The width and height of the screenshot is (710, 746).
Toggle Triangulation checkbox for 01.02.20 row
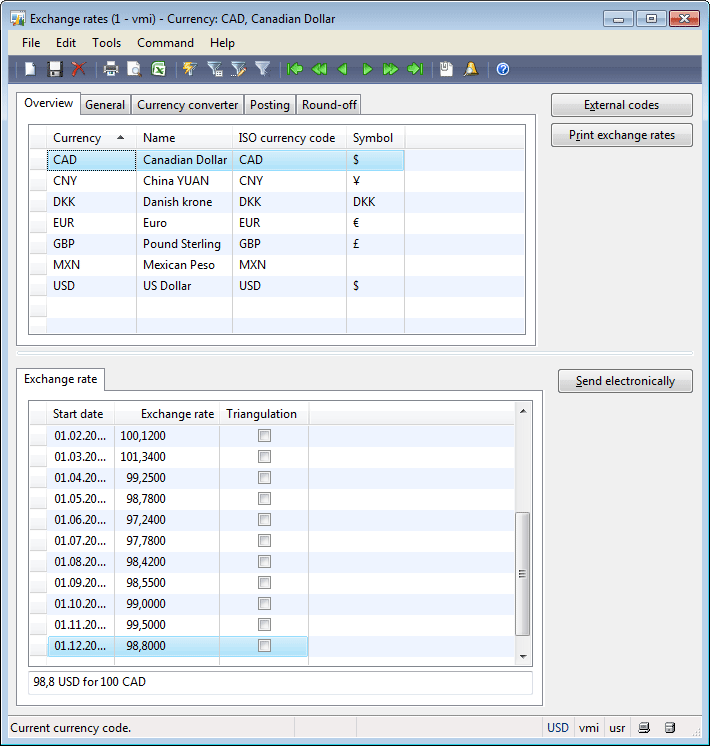click(x=264, y=435)
